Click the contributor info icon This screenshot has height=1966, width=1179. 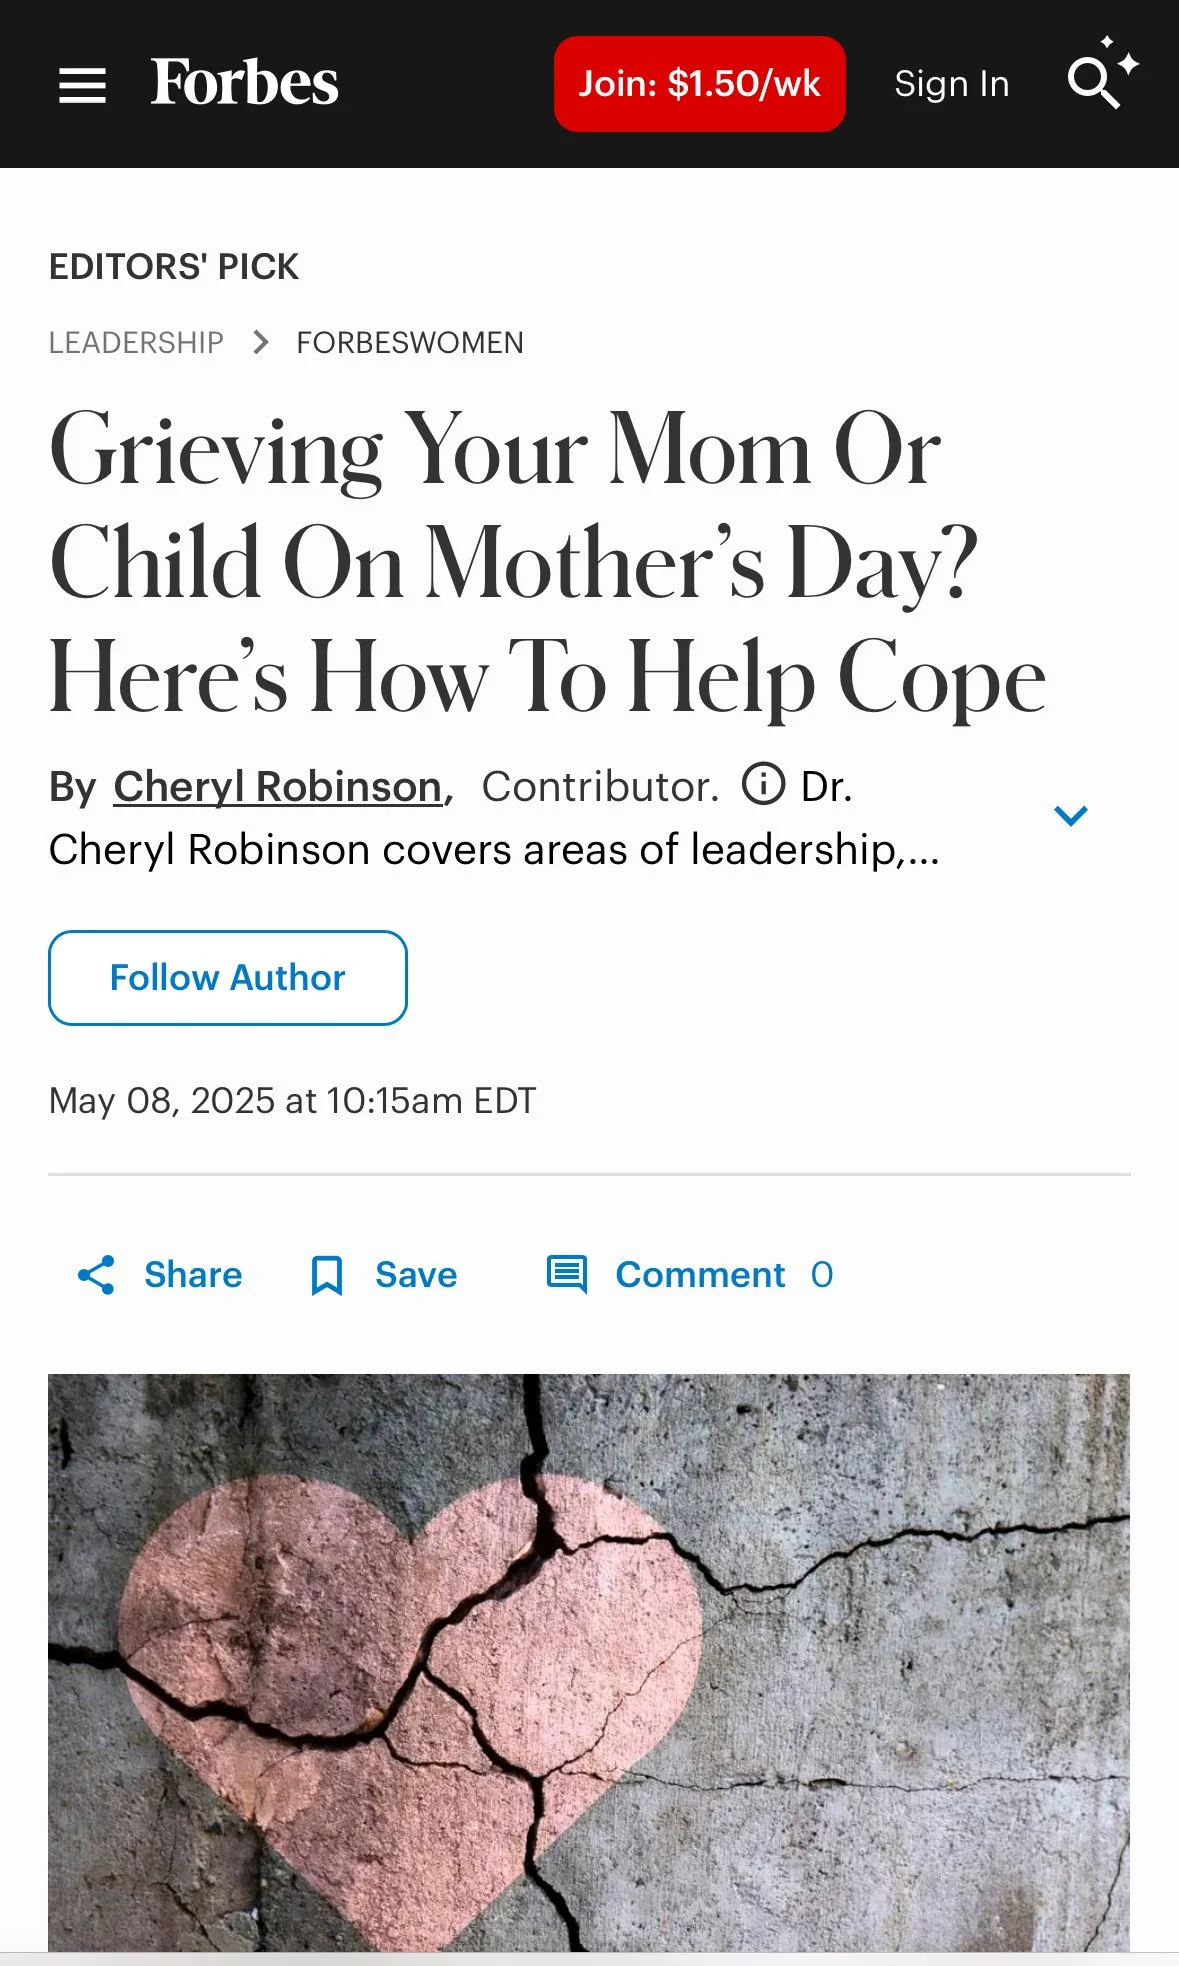763,783
